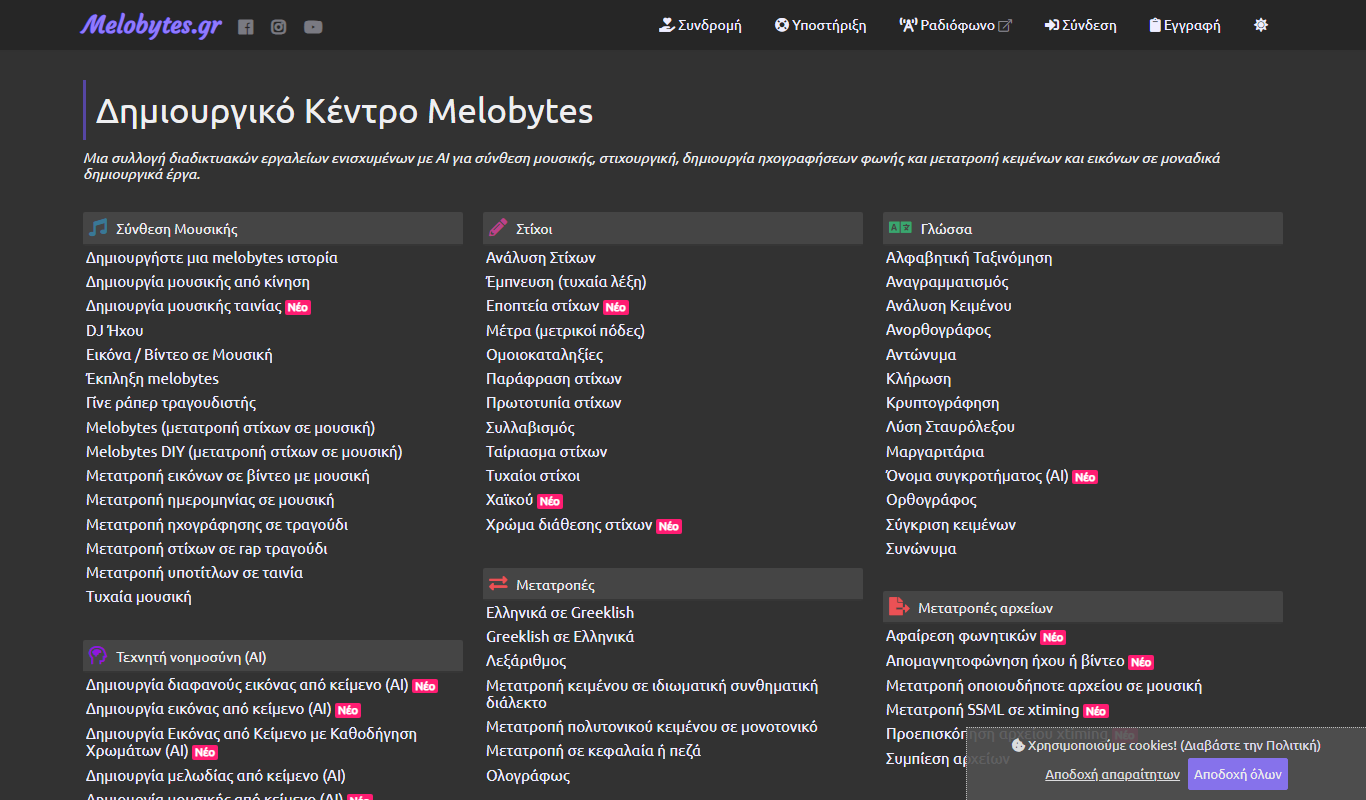Click the AI head icon beside Τεχνητή νοημοσύνη
This screenshot has height=800, width=1366.
coord(98,656)
